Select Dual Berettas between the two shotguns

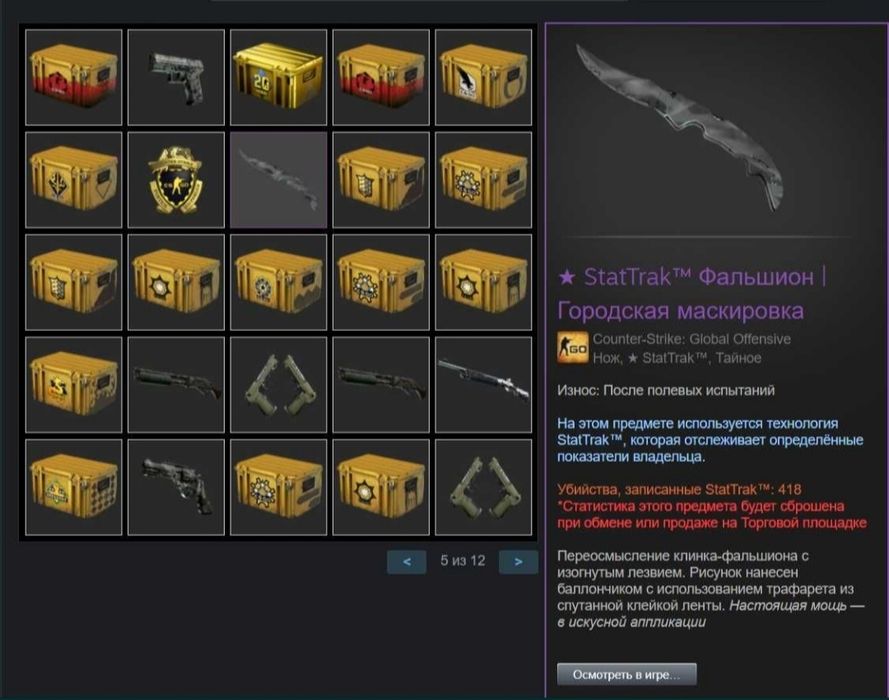click(278, 384)
